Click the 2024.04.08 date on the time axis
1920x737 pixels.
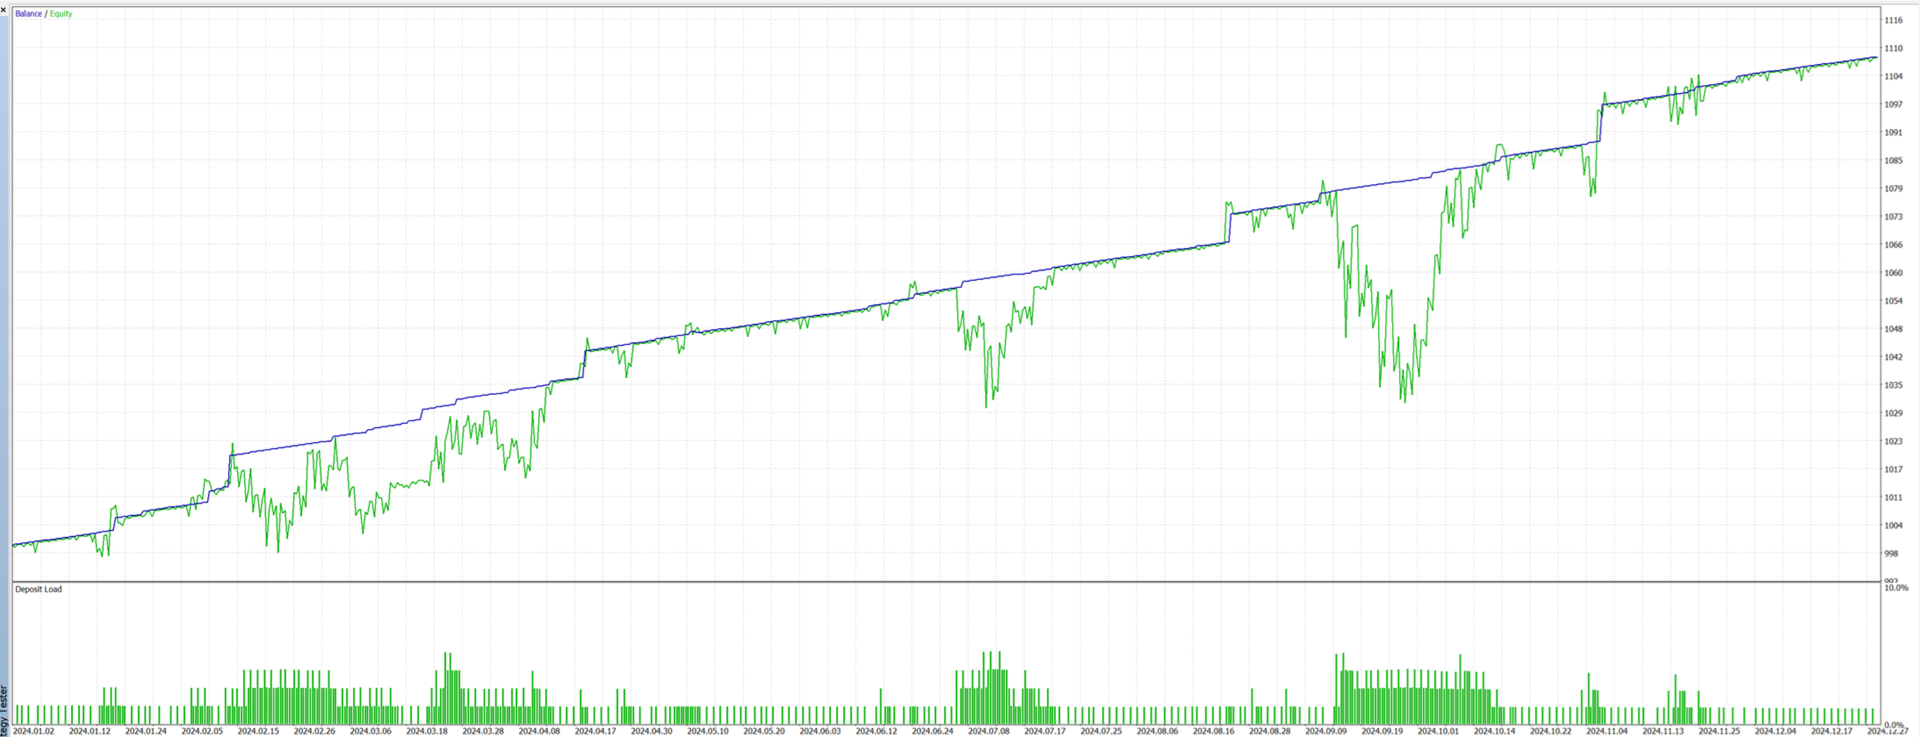[539, 731]
